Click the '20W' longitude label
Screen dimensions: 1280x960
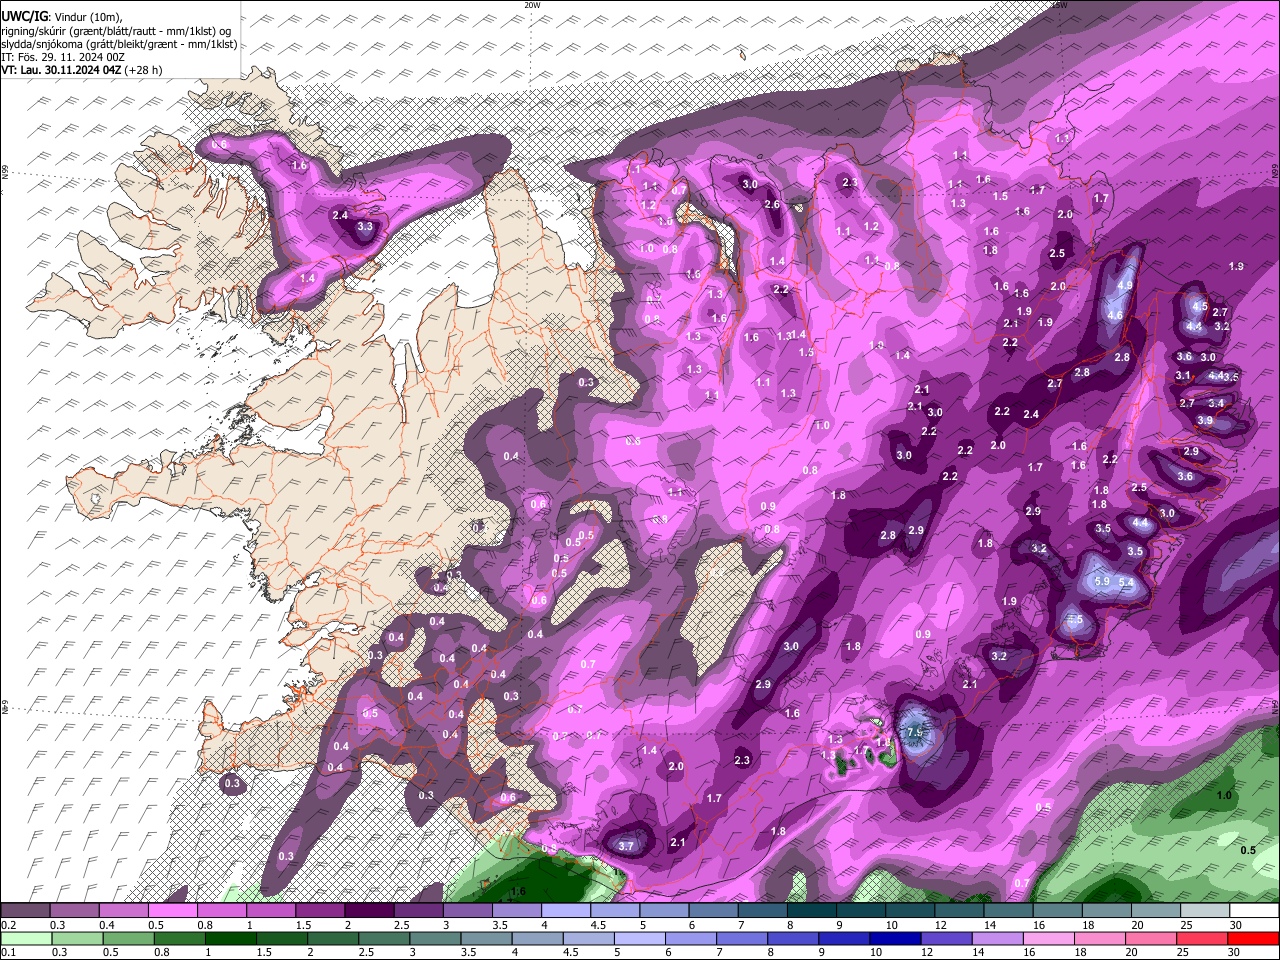click(x=532, y=5)
